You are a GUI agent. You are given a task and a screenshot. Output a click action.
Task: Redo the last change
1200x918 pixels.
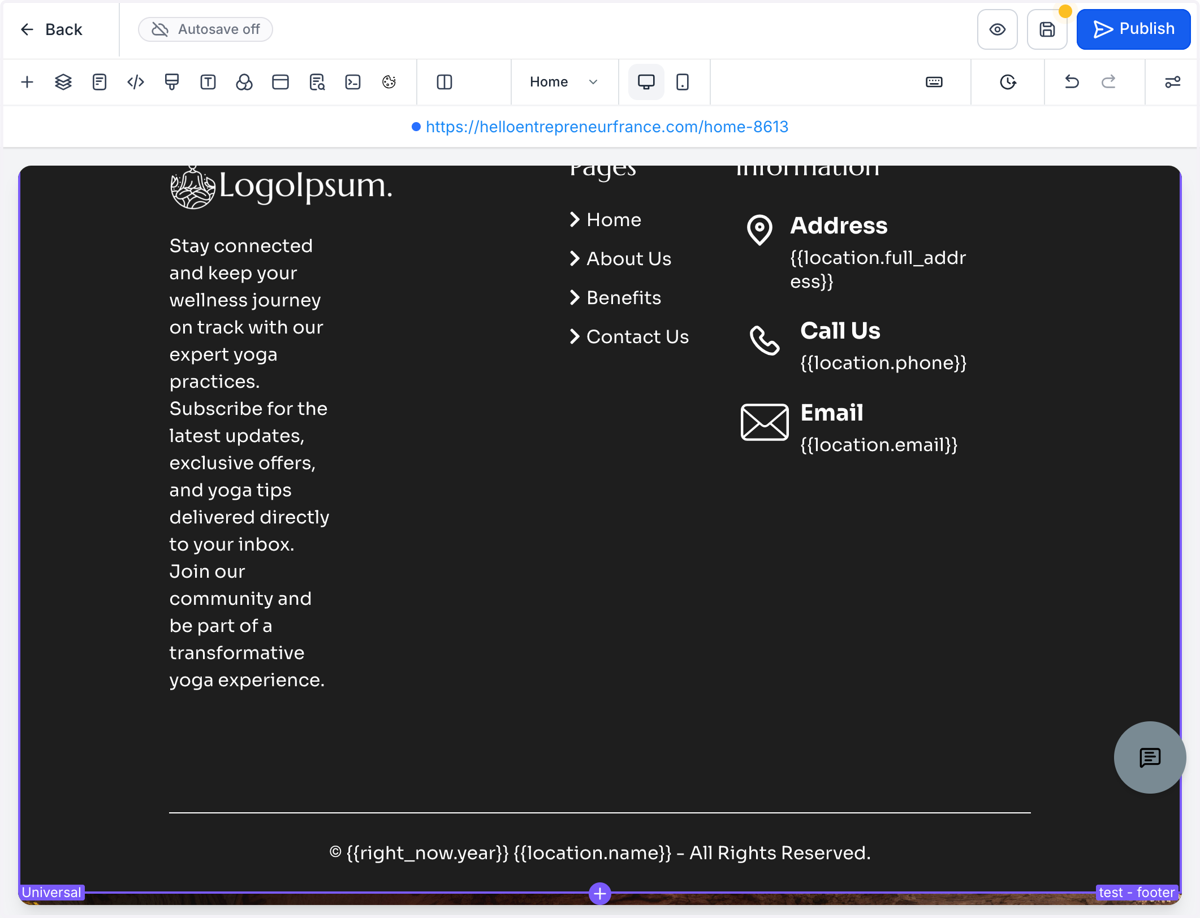1109,82
